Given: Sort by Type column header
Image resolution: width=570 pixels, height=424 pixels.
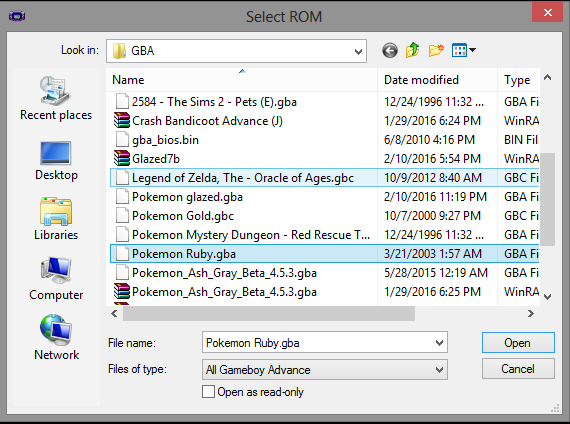Looking at the screenshot, I should [519, 80].
